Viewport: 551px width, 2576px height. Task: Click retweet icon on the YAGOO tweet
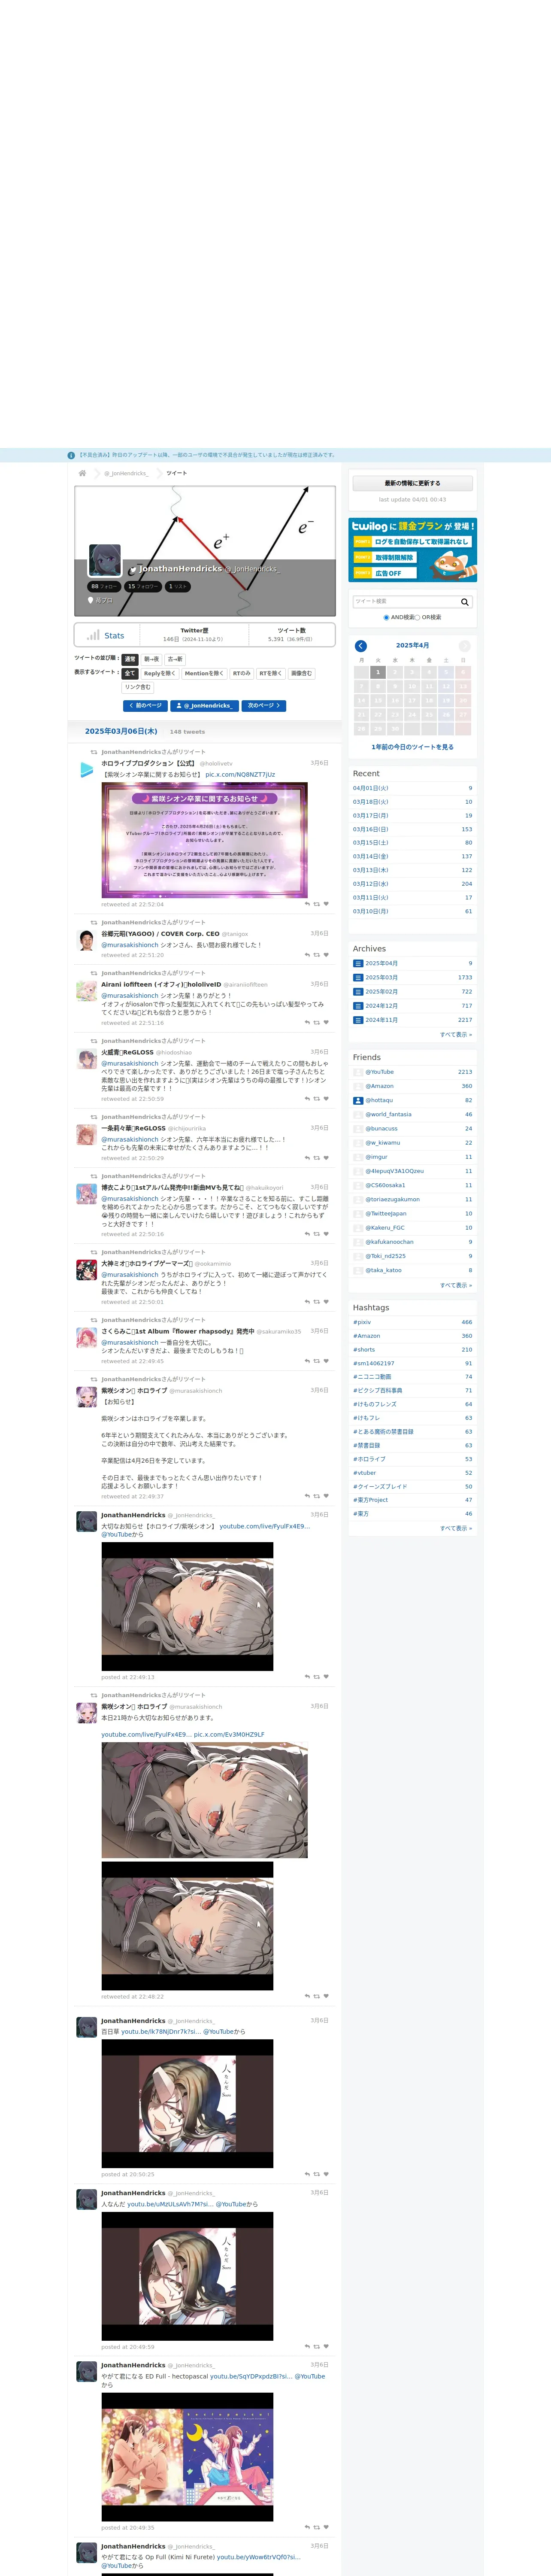pyautogui.click(x=317, y=955)
